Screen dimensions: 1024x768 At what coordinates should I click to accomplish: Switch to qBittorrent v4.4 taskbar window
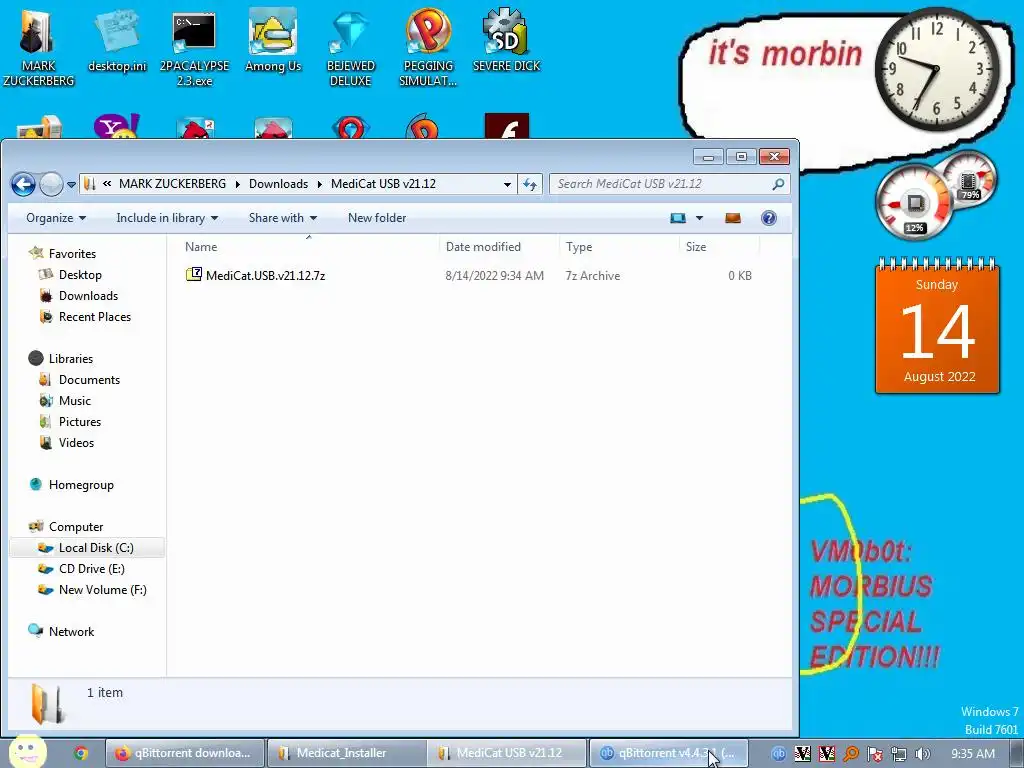point(669,753)
